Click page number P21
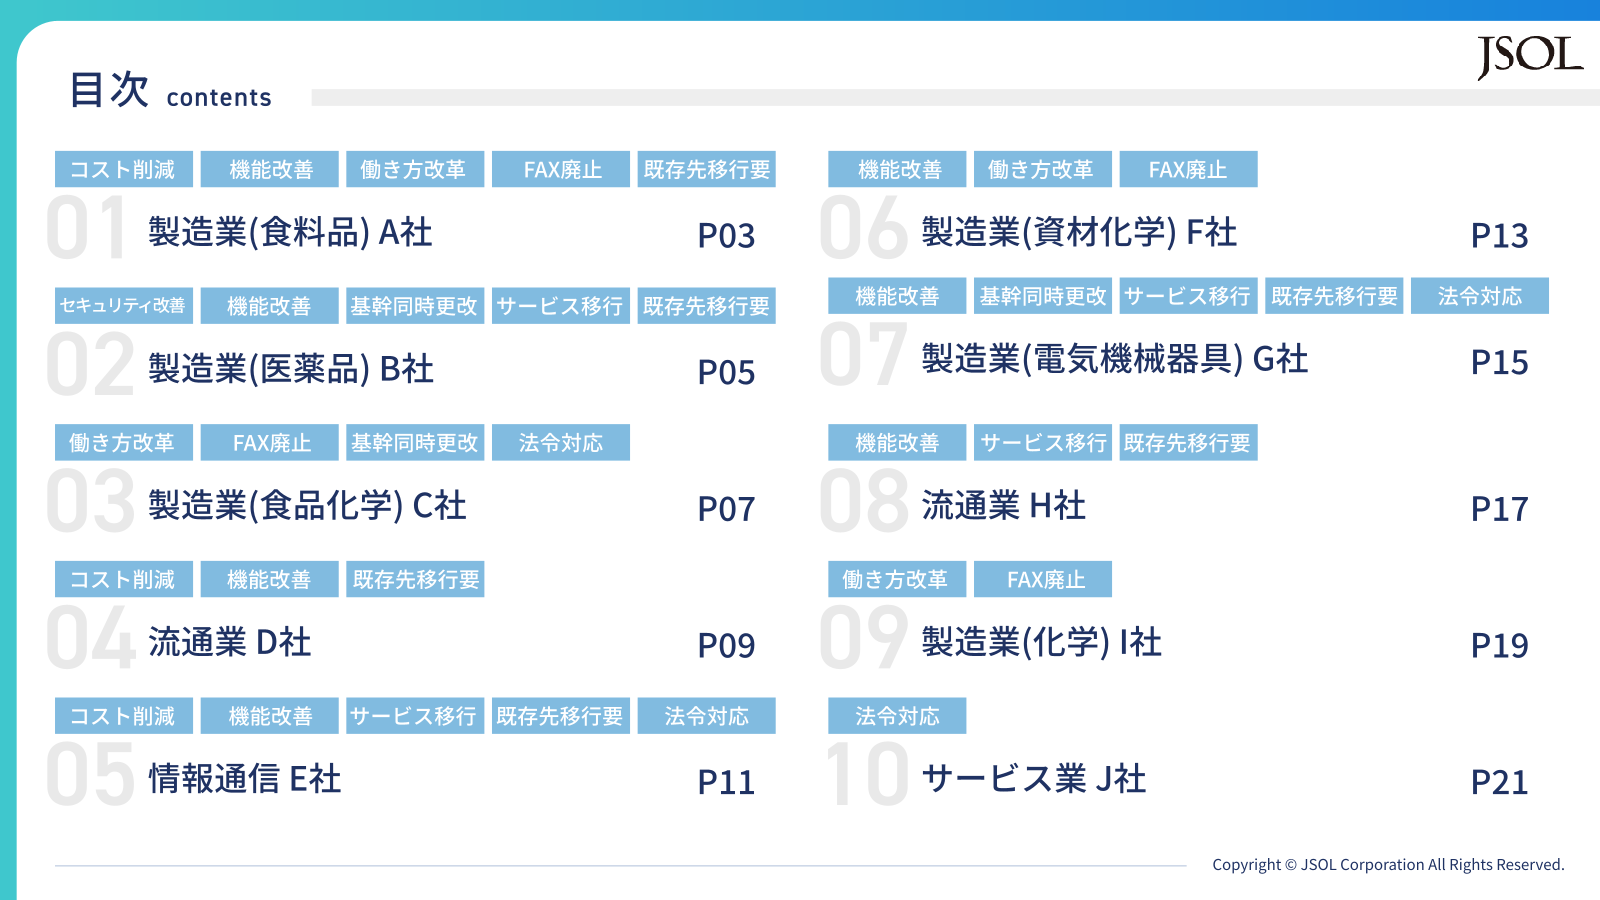The image size is (1600, 900). point(1499,783)
